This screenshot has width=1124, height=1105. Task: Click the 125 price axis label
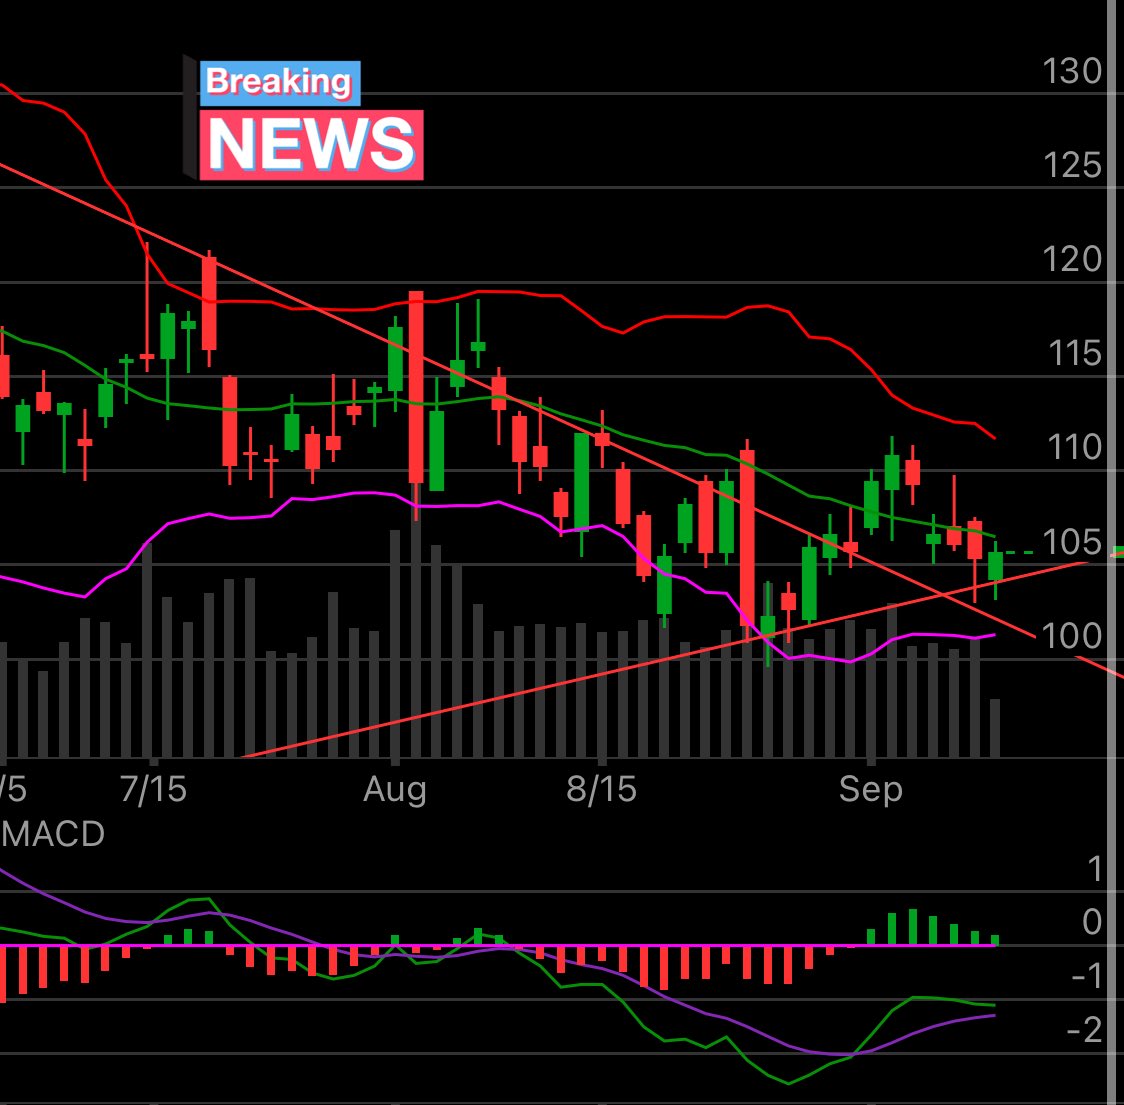(1072, 166)
